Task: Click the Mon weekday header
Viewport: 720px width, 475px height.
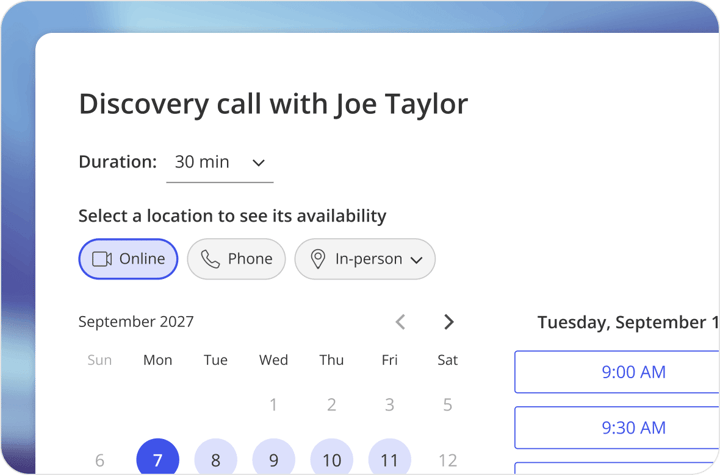Action: tap(158, 360)
